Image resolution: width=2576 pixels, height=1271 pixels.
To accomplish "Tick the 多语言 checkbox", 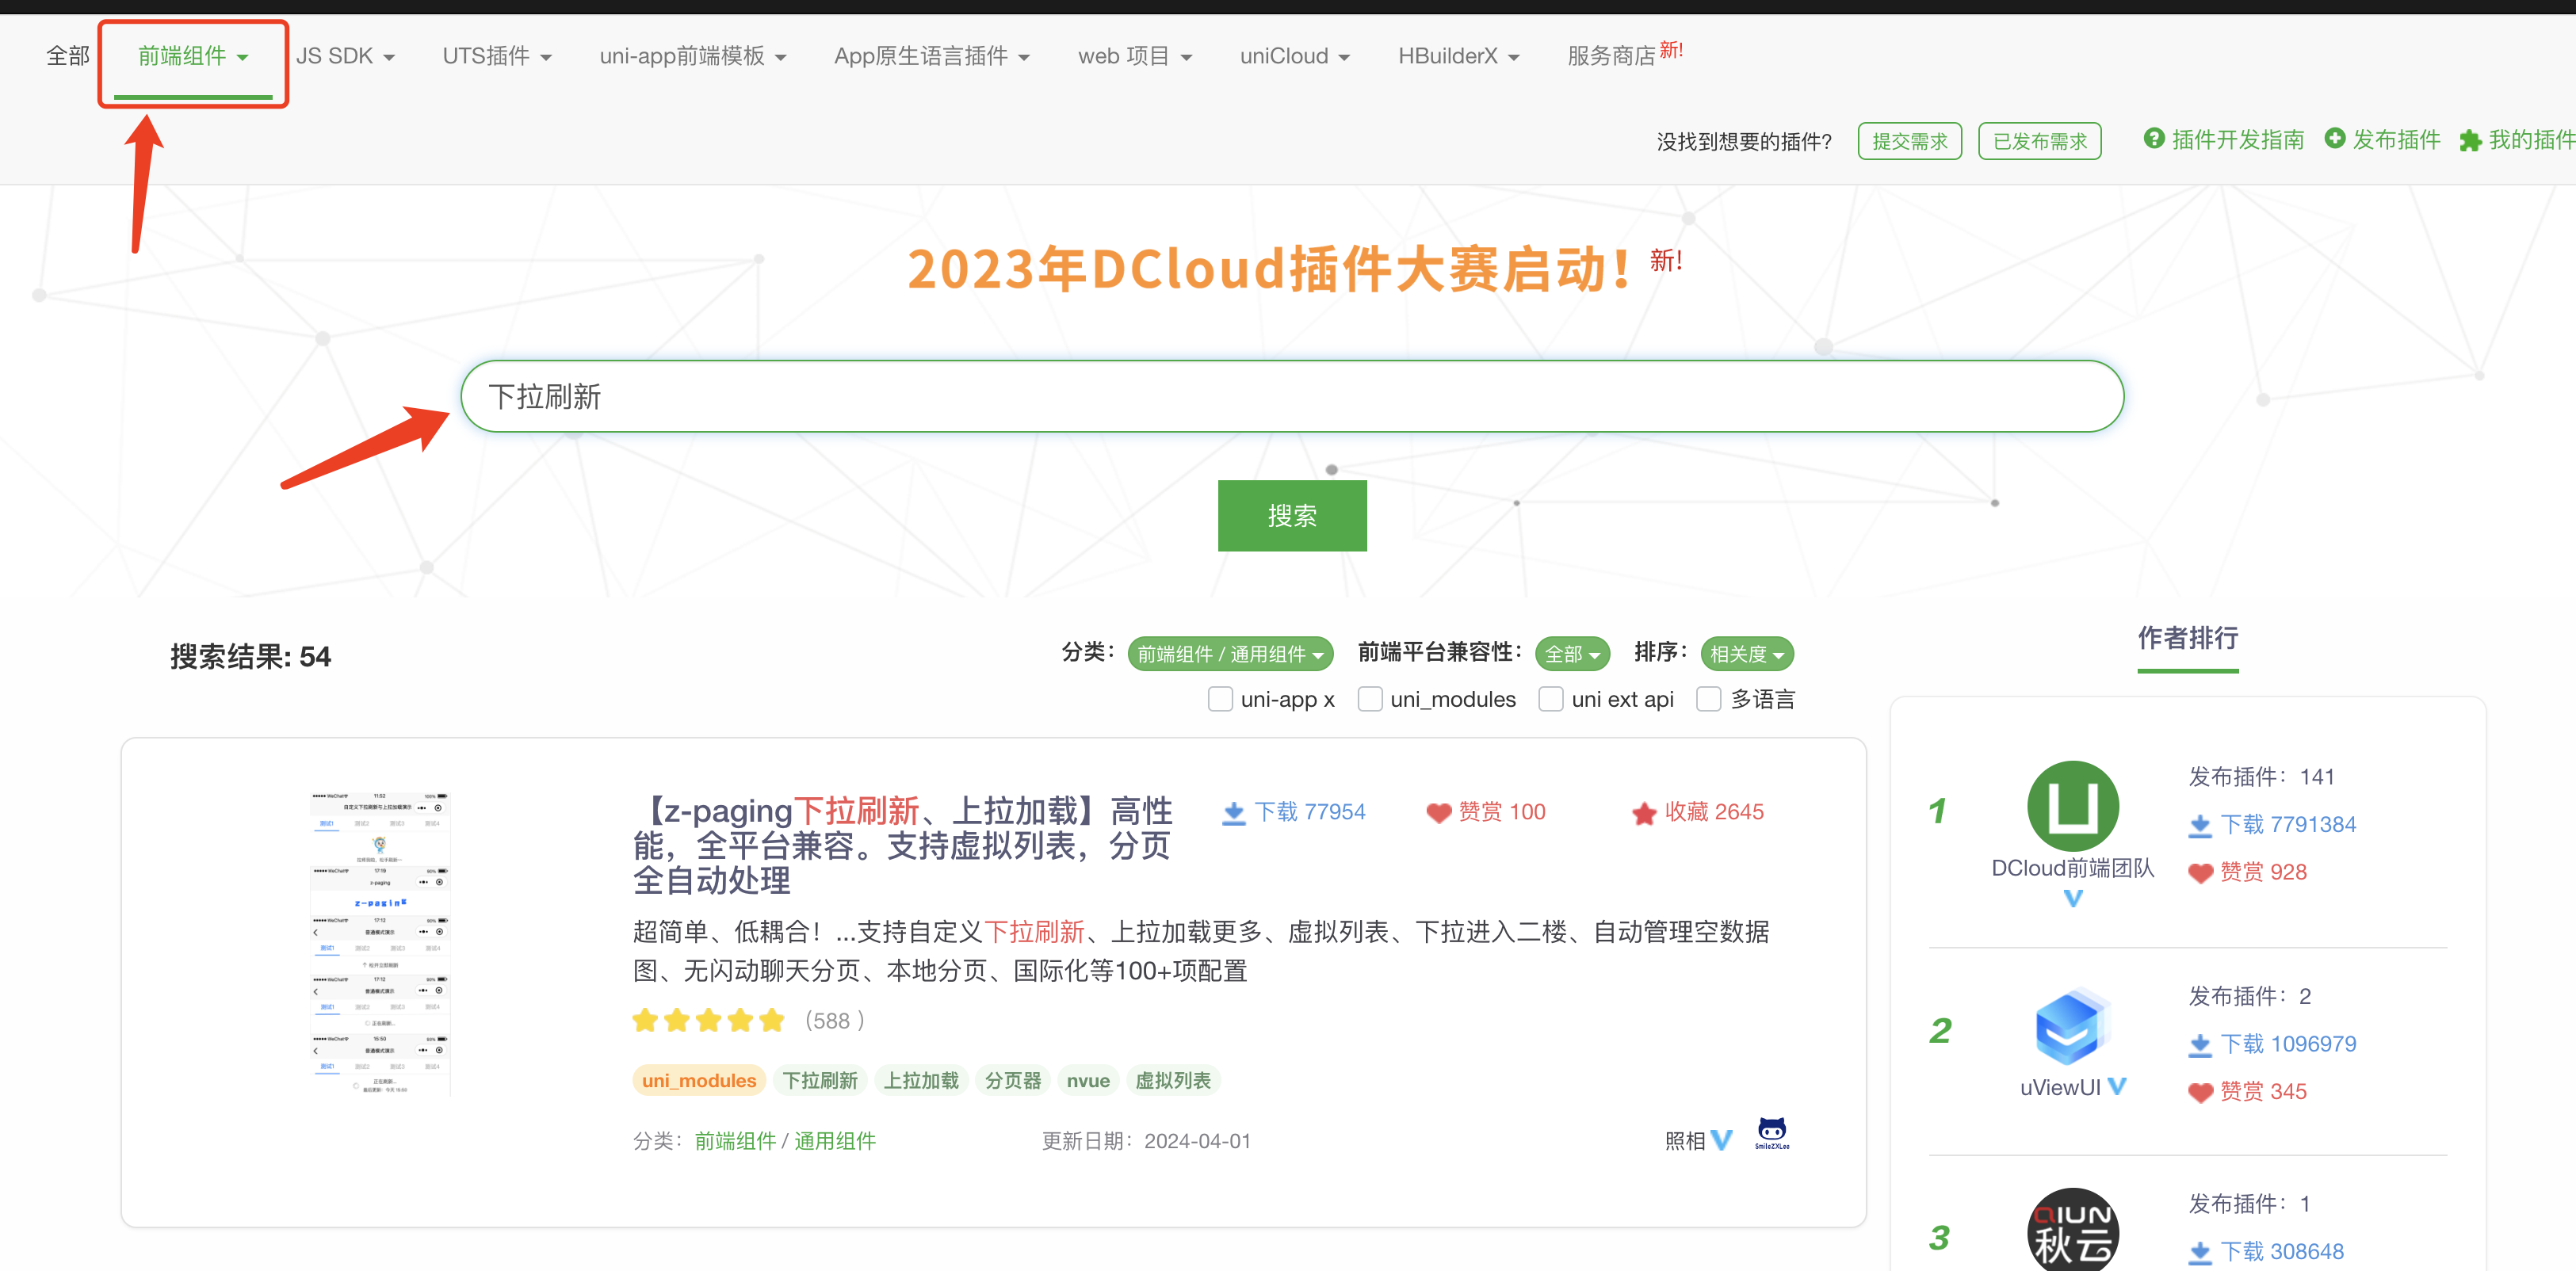I will tap(1708, 699).
